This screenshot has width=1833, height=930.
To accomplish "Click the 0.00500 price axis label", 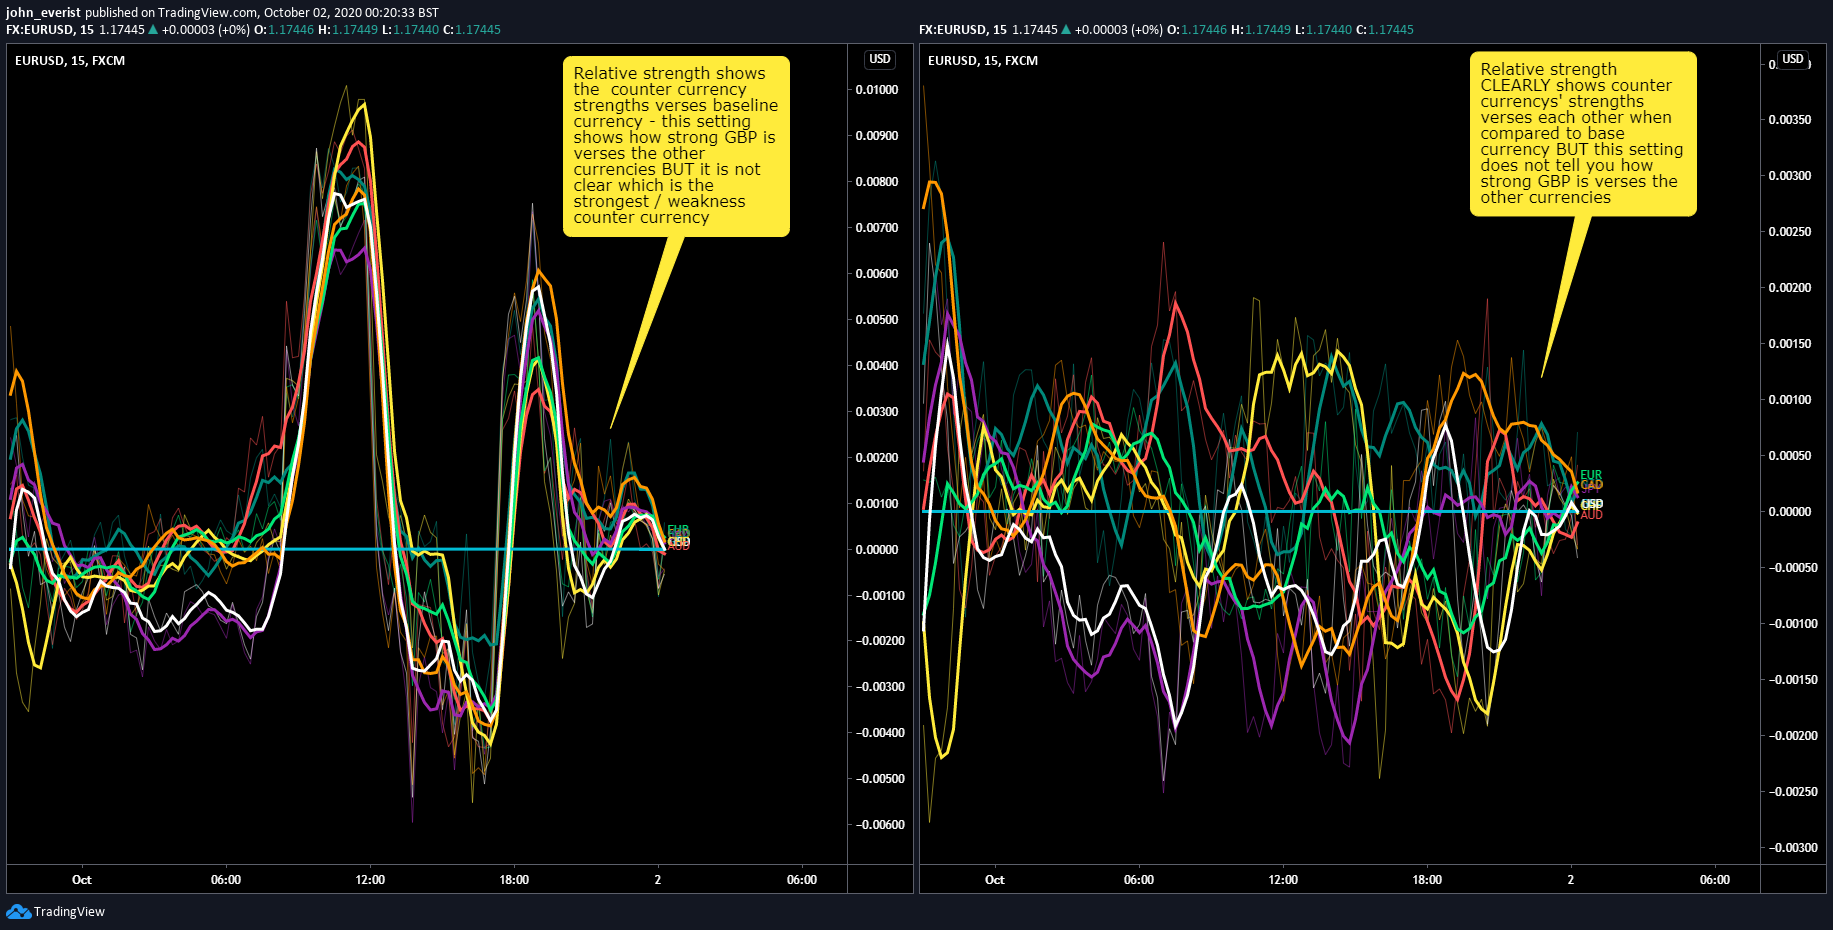I will click(877, 320).
